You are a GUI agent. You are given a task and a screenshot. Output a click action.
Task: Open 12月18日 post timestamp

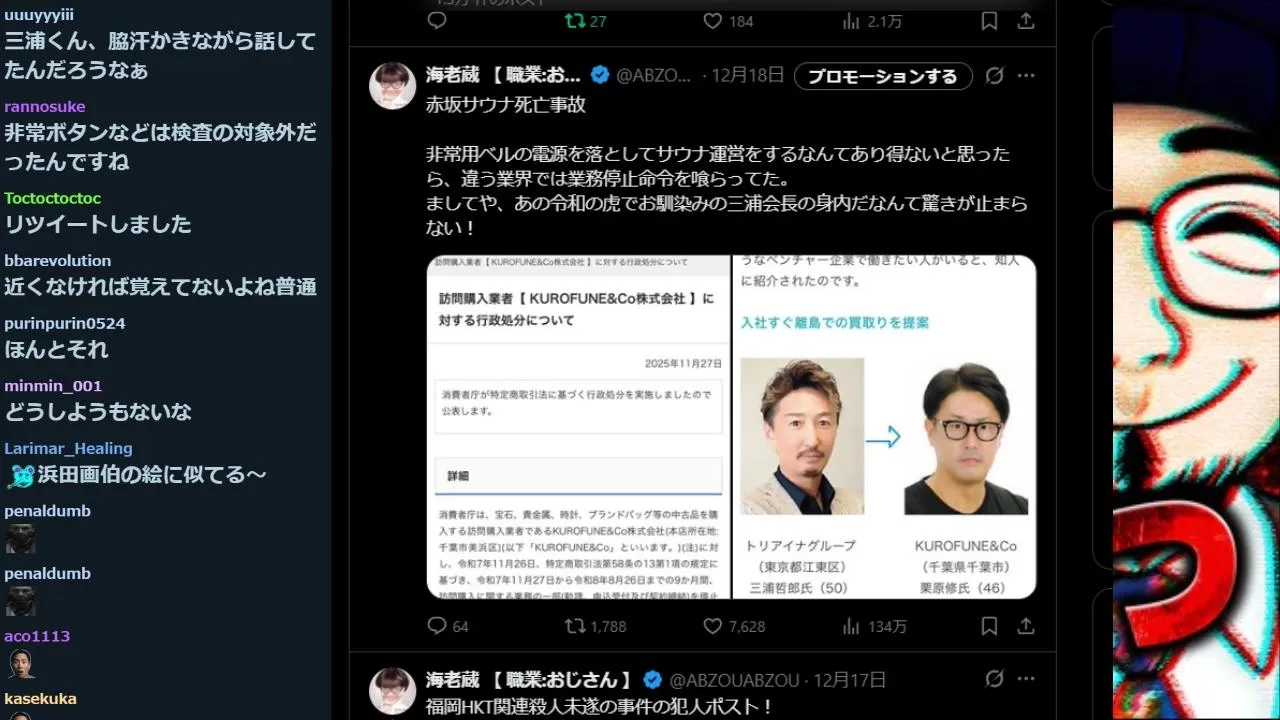[748, 76]
